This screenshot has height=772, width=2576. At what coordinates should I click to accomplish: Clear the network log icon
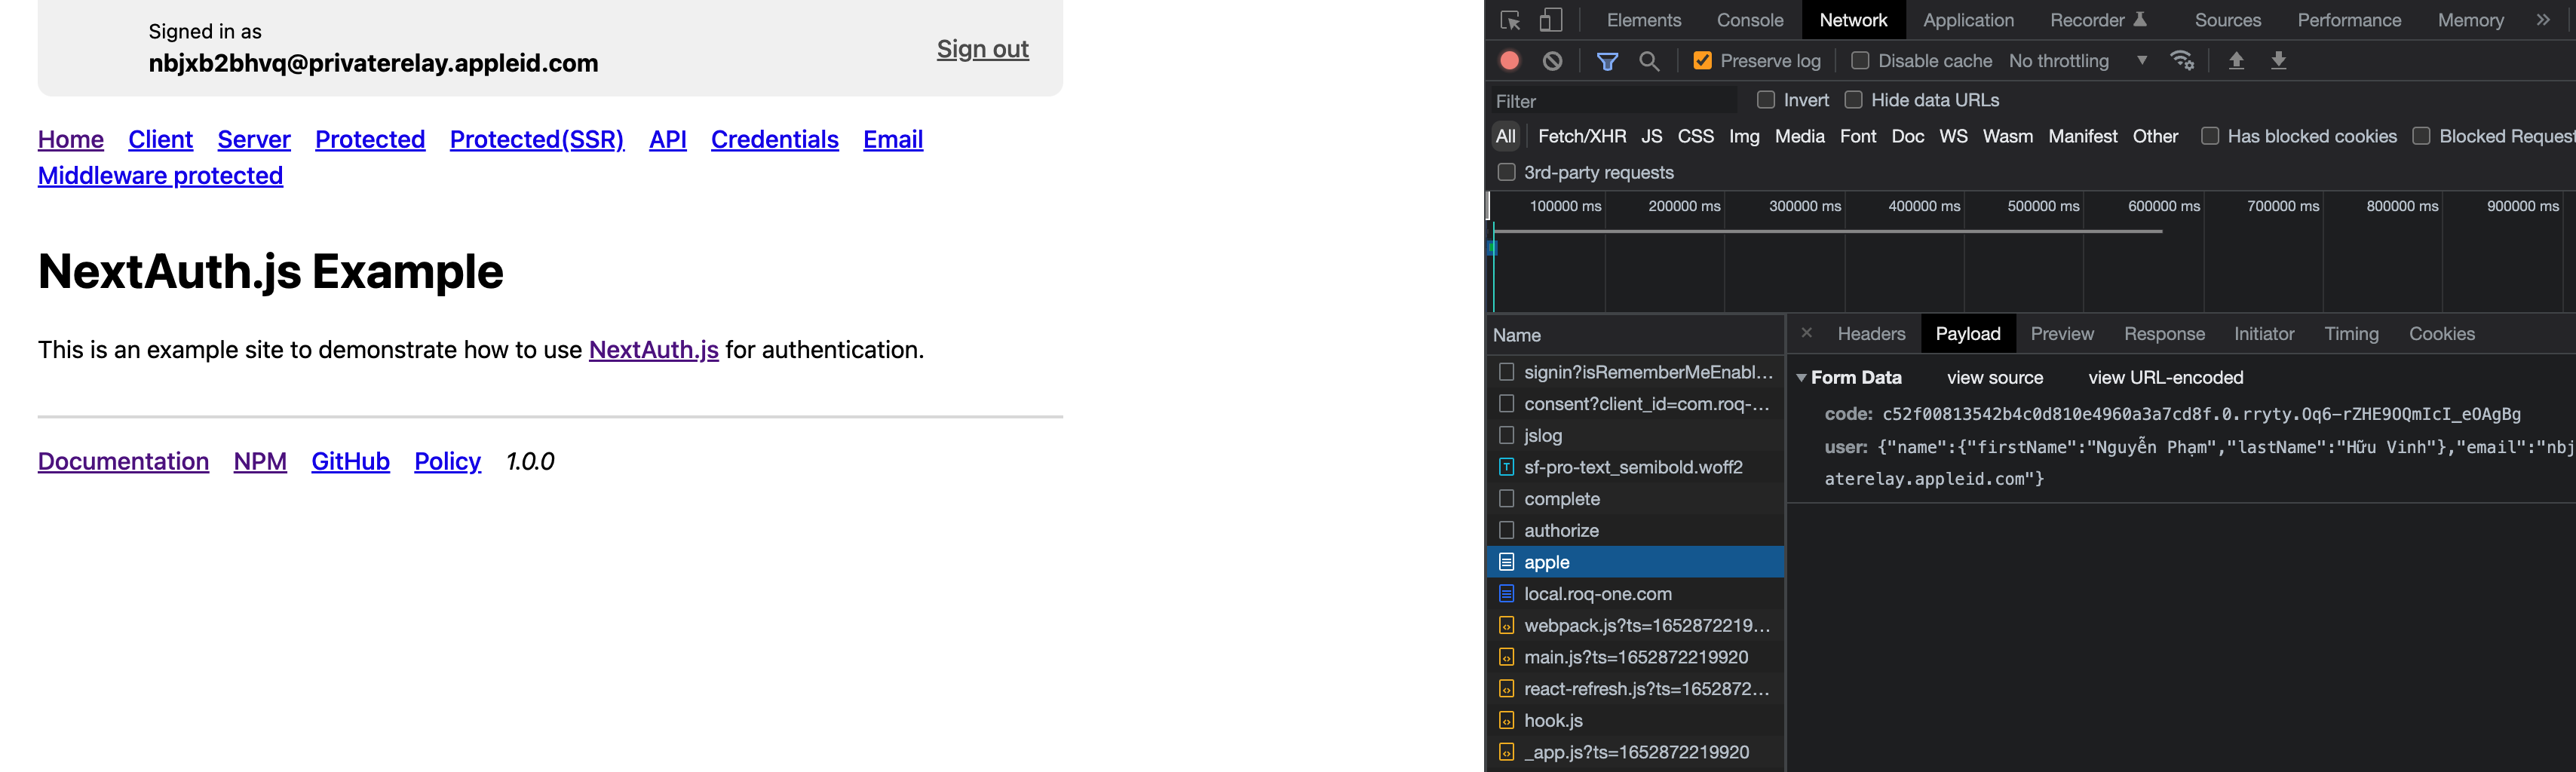pyautogui.click(x=1552, y=61)
